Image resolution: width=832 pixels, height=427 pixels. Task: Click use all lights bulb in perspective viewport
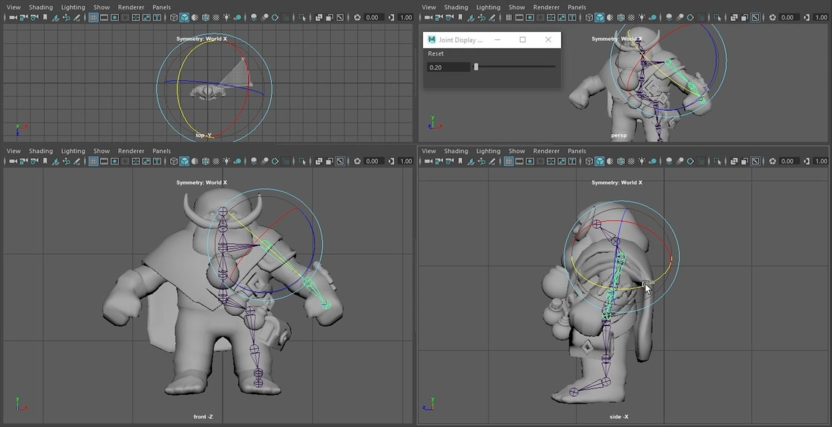pyautogui.click(x=642, y=17)
